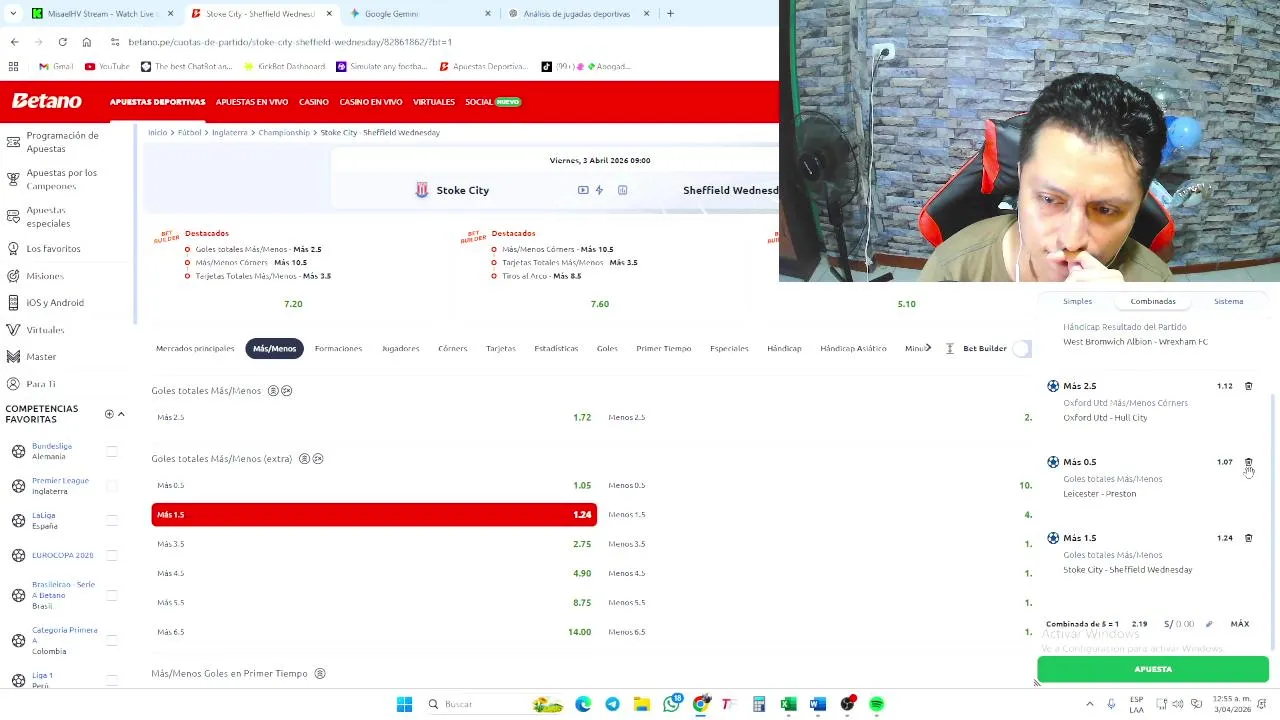Open Programación de Apuestas sidebar icon
Image resolution: width=1280 pixels, height=720 pixels.
[13, 142]
